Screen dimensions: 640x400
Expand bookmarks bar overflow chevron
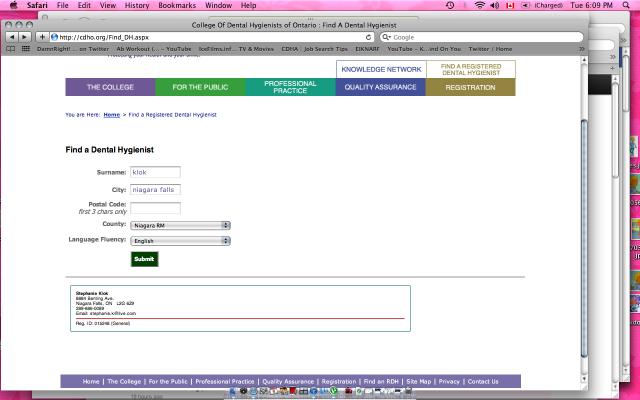(x=582, y=49)
